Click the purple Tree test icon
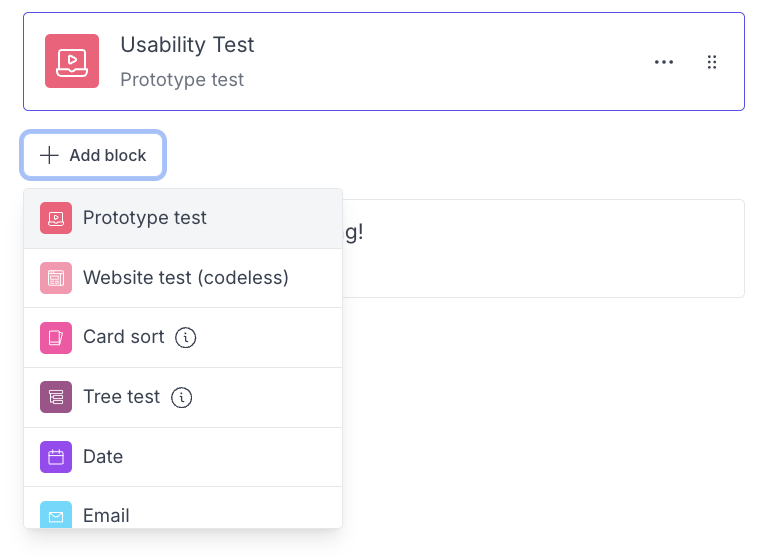 (x=56, y=397)
